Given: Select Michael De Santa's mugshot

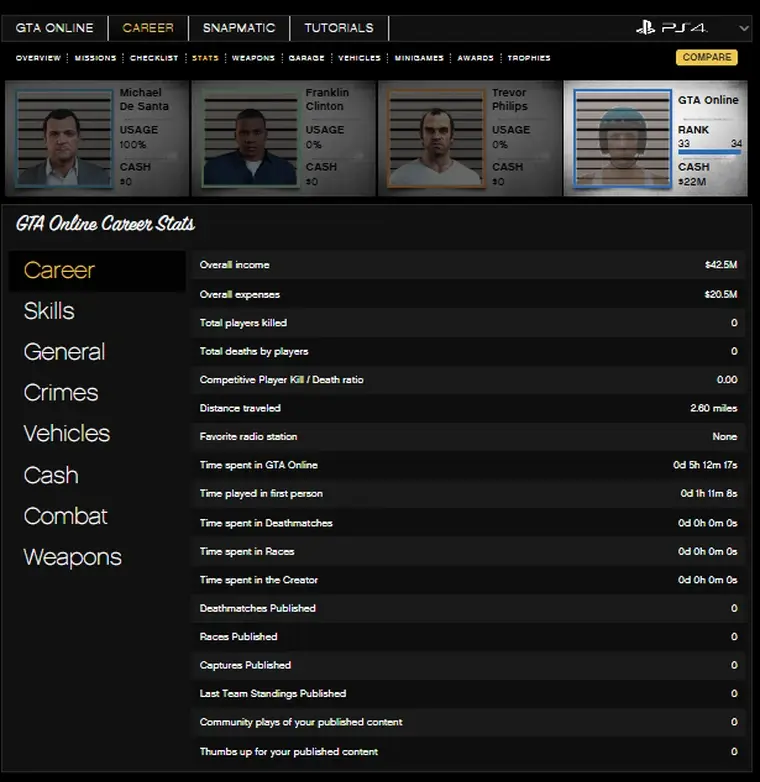Looking at the screenshot, I should (x=65, y=139).
